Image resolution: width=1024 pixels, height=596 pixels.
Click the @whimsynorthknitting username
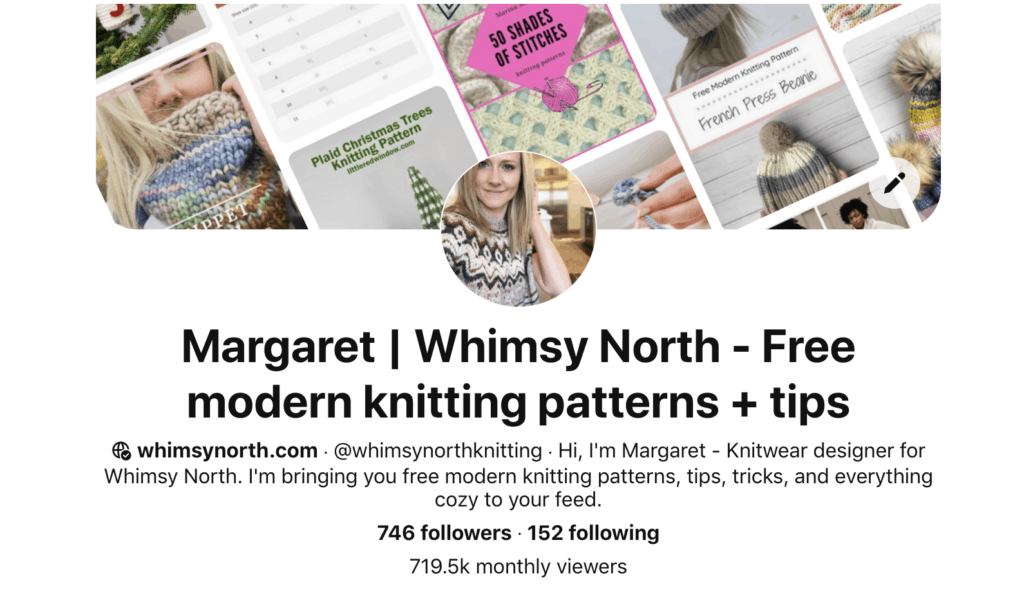(438, 451)
